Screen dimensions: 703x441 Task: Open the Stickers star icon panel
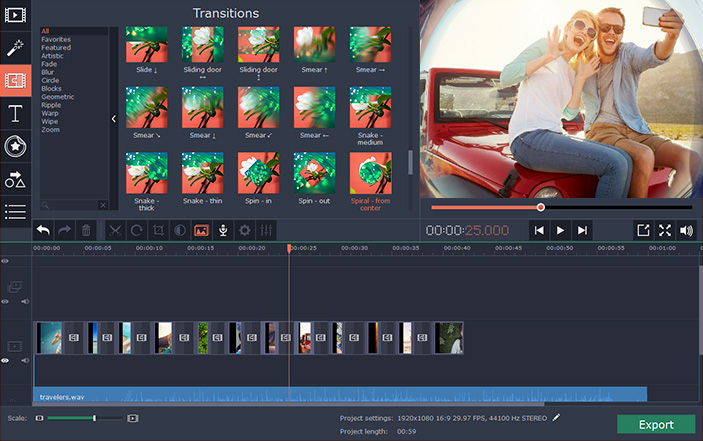15,146
